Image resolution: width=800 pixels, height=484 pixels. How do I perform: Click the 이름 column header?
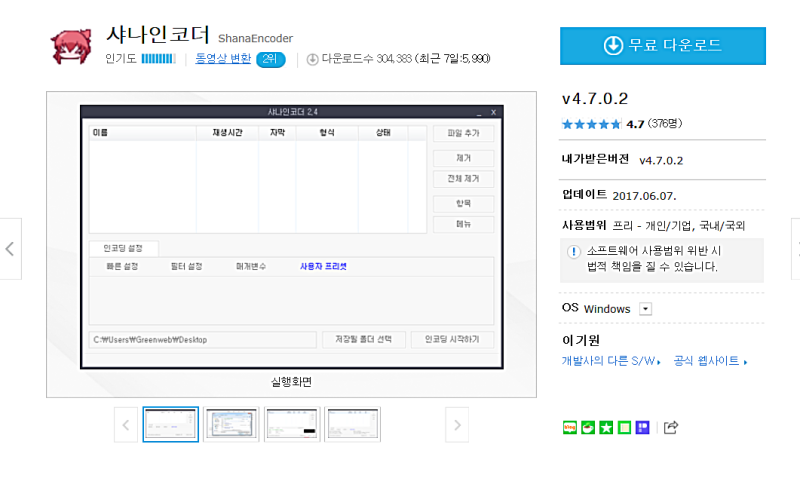pos(143,133)
